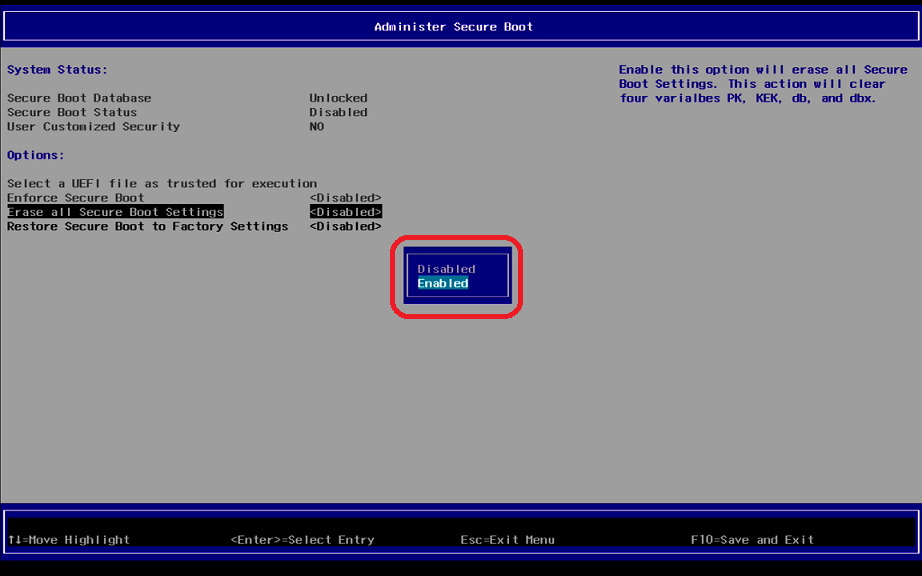Click the Unlocked Secure Boot Database value
The height and width of the screenshot is (576, 922).
[338, 98]
